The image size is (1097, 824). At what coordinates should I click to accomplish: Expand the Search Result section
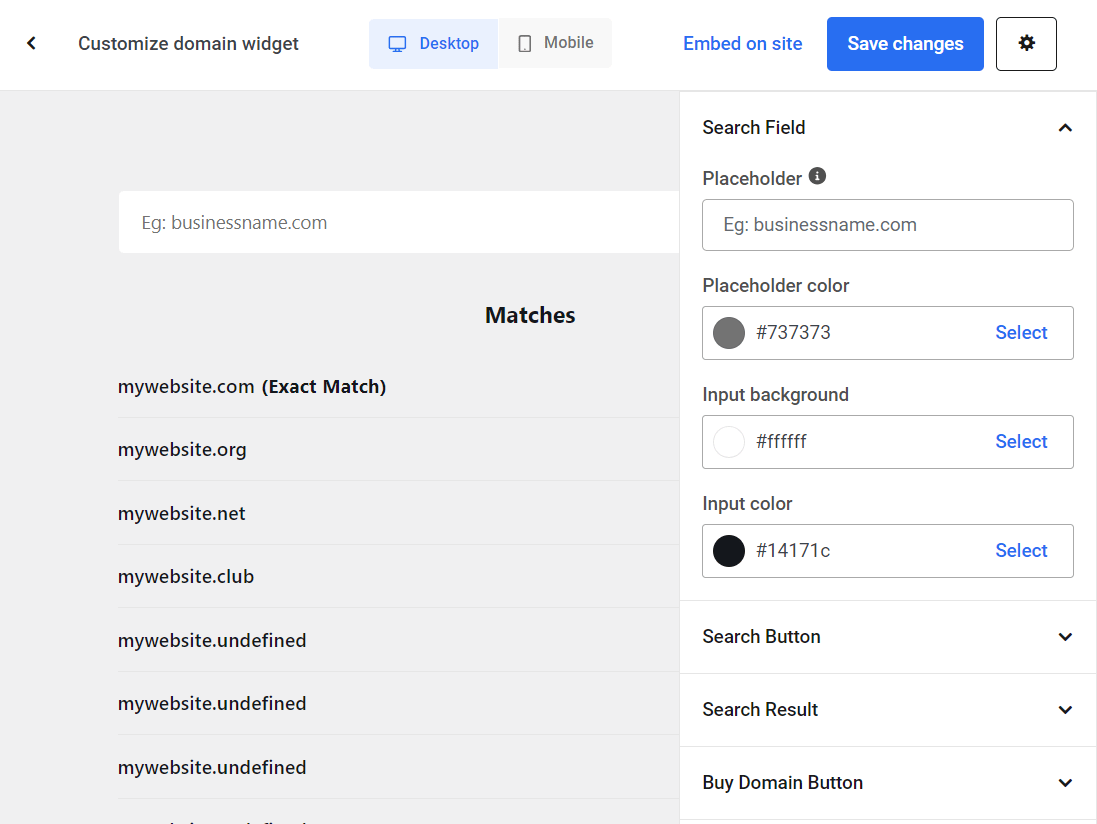pos(1065,709)
